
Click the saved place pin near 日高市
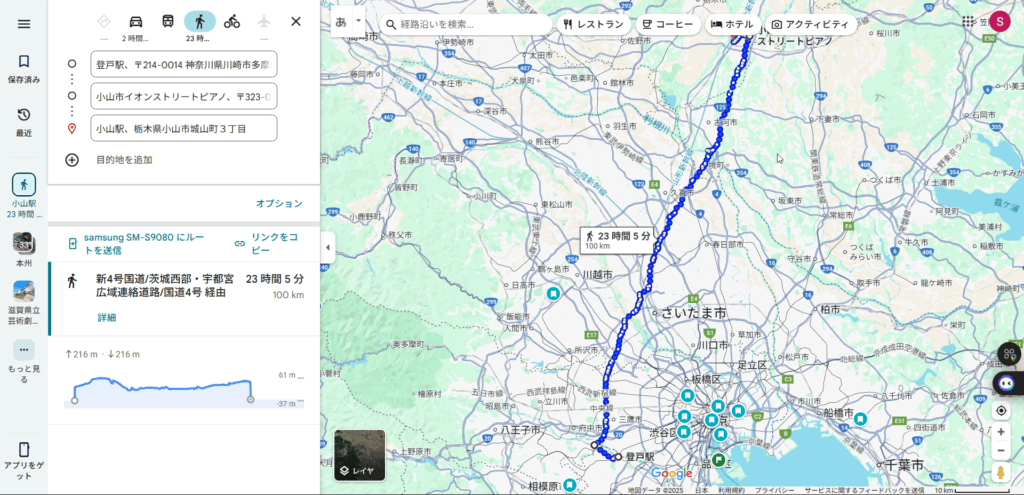(554, 294)
